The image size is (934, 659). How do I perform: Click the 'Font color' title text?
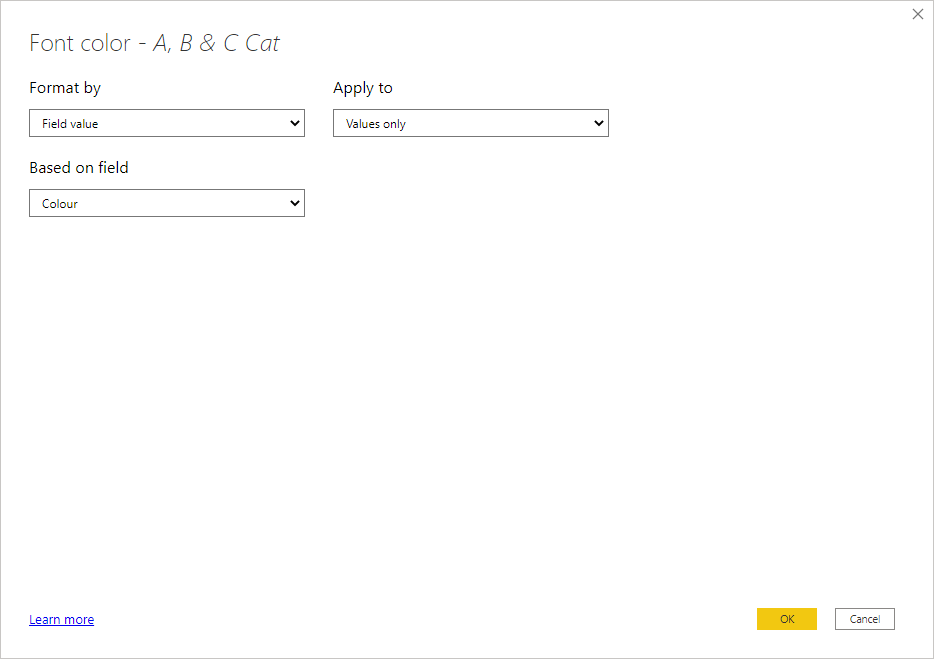tap(80, 43)
